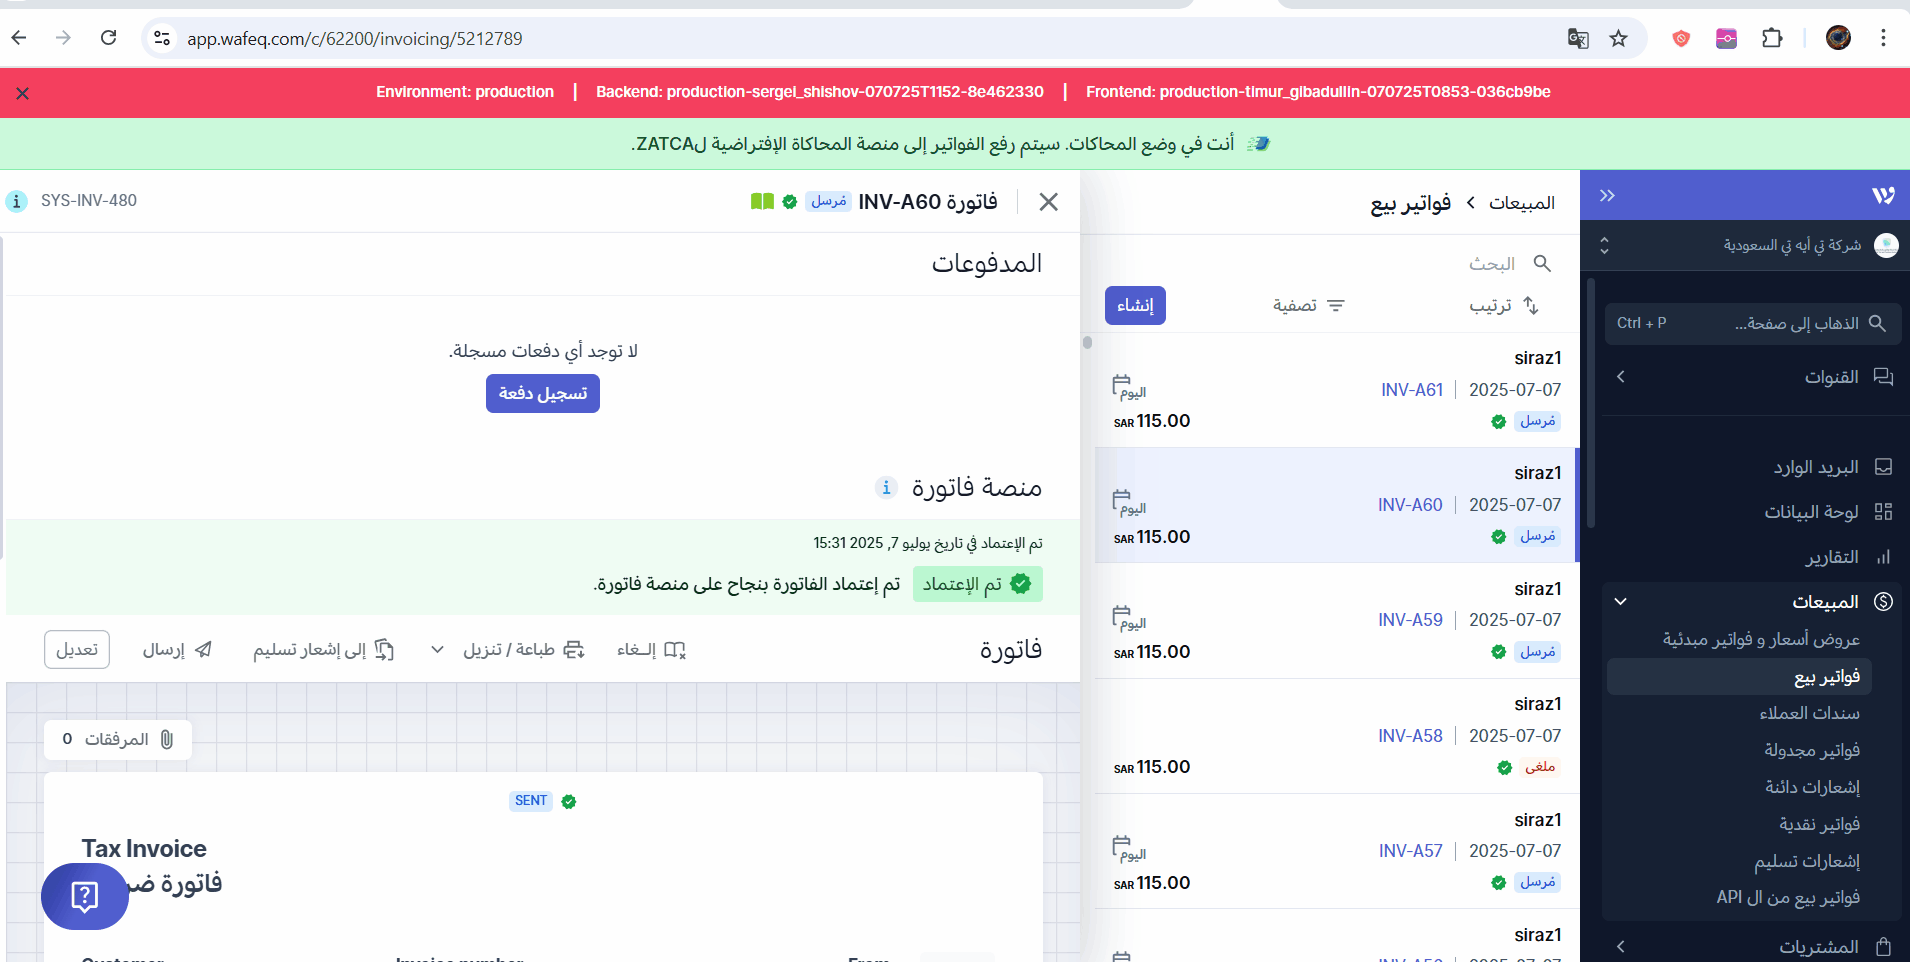Click the إنشاء create button
The image size is (1910, 962).
click(x=1135, y=306)
